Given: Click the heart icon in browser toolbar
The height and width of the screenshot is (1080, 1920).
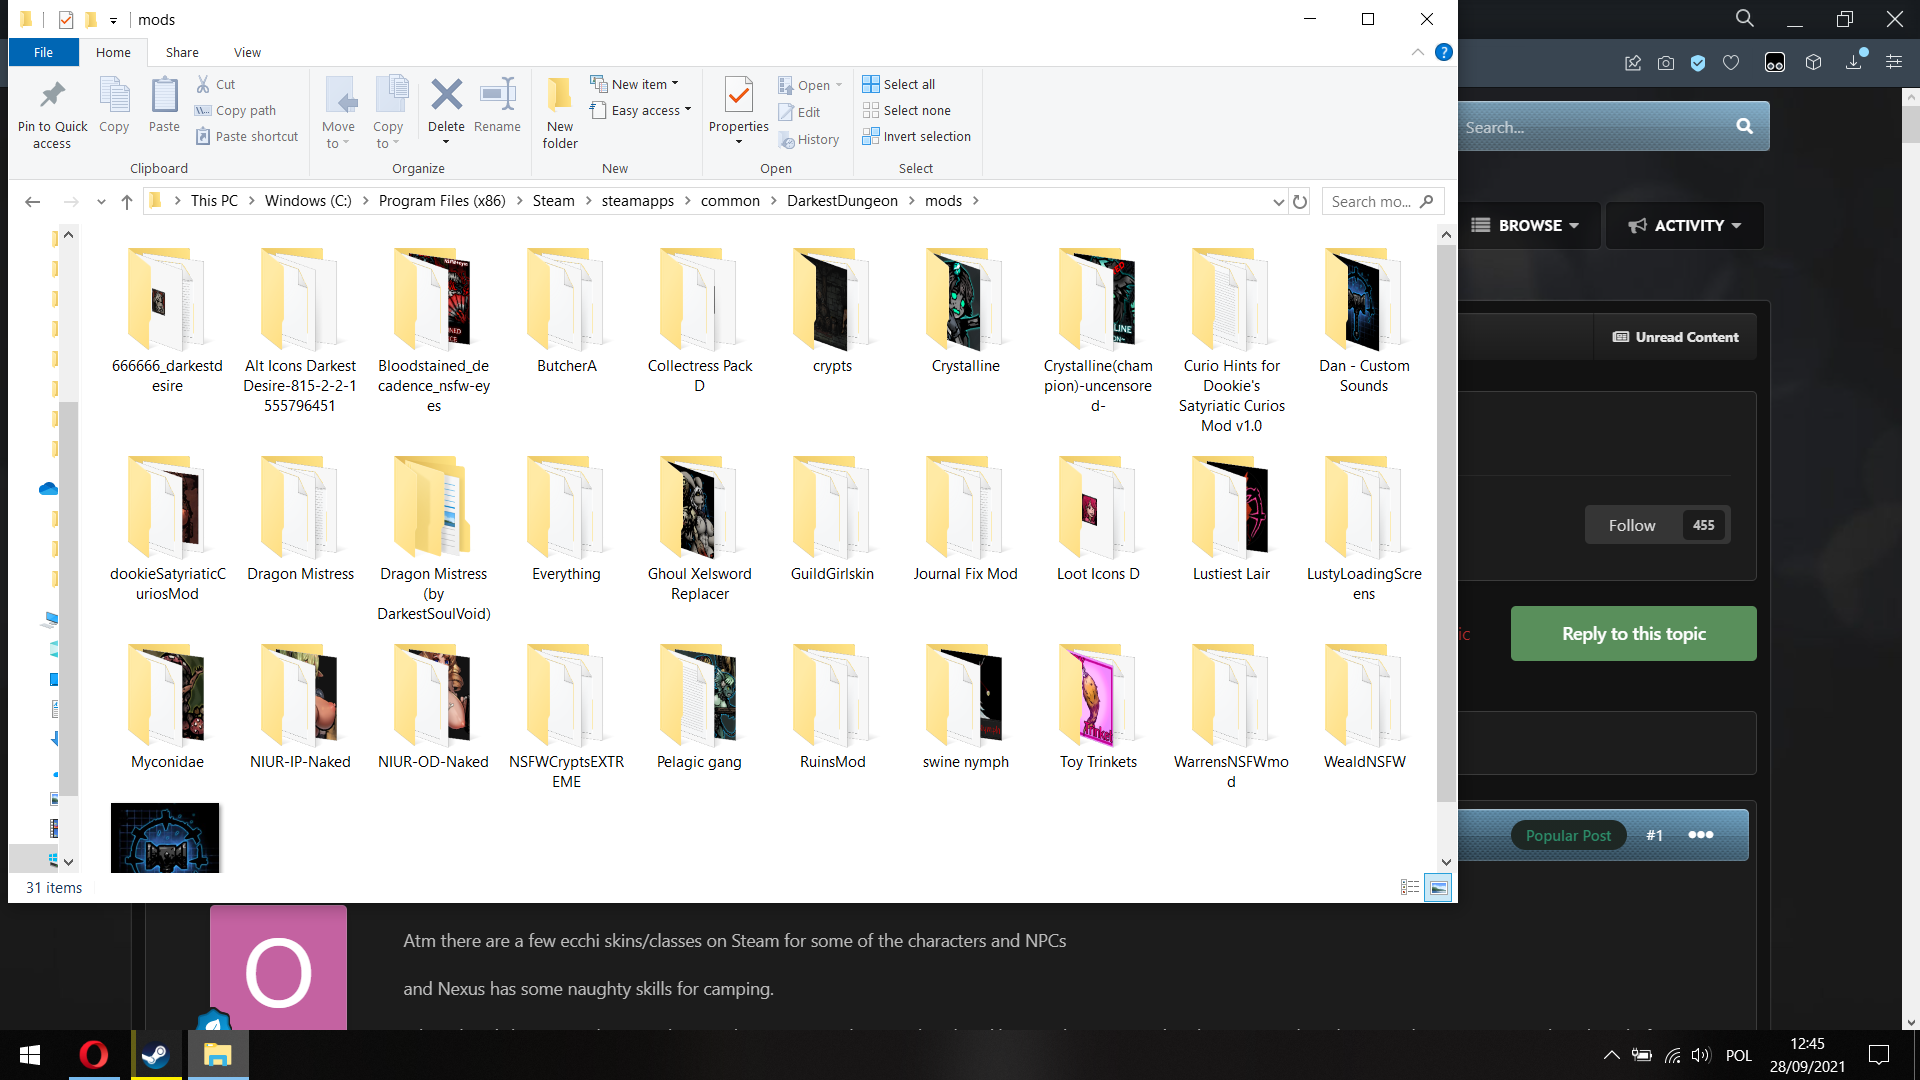Looking at the screenshot, I should (1731, 63).
